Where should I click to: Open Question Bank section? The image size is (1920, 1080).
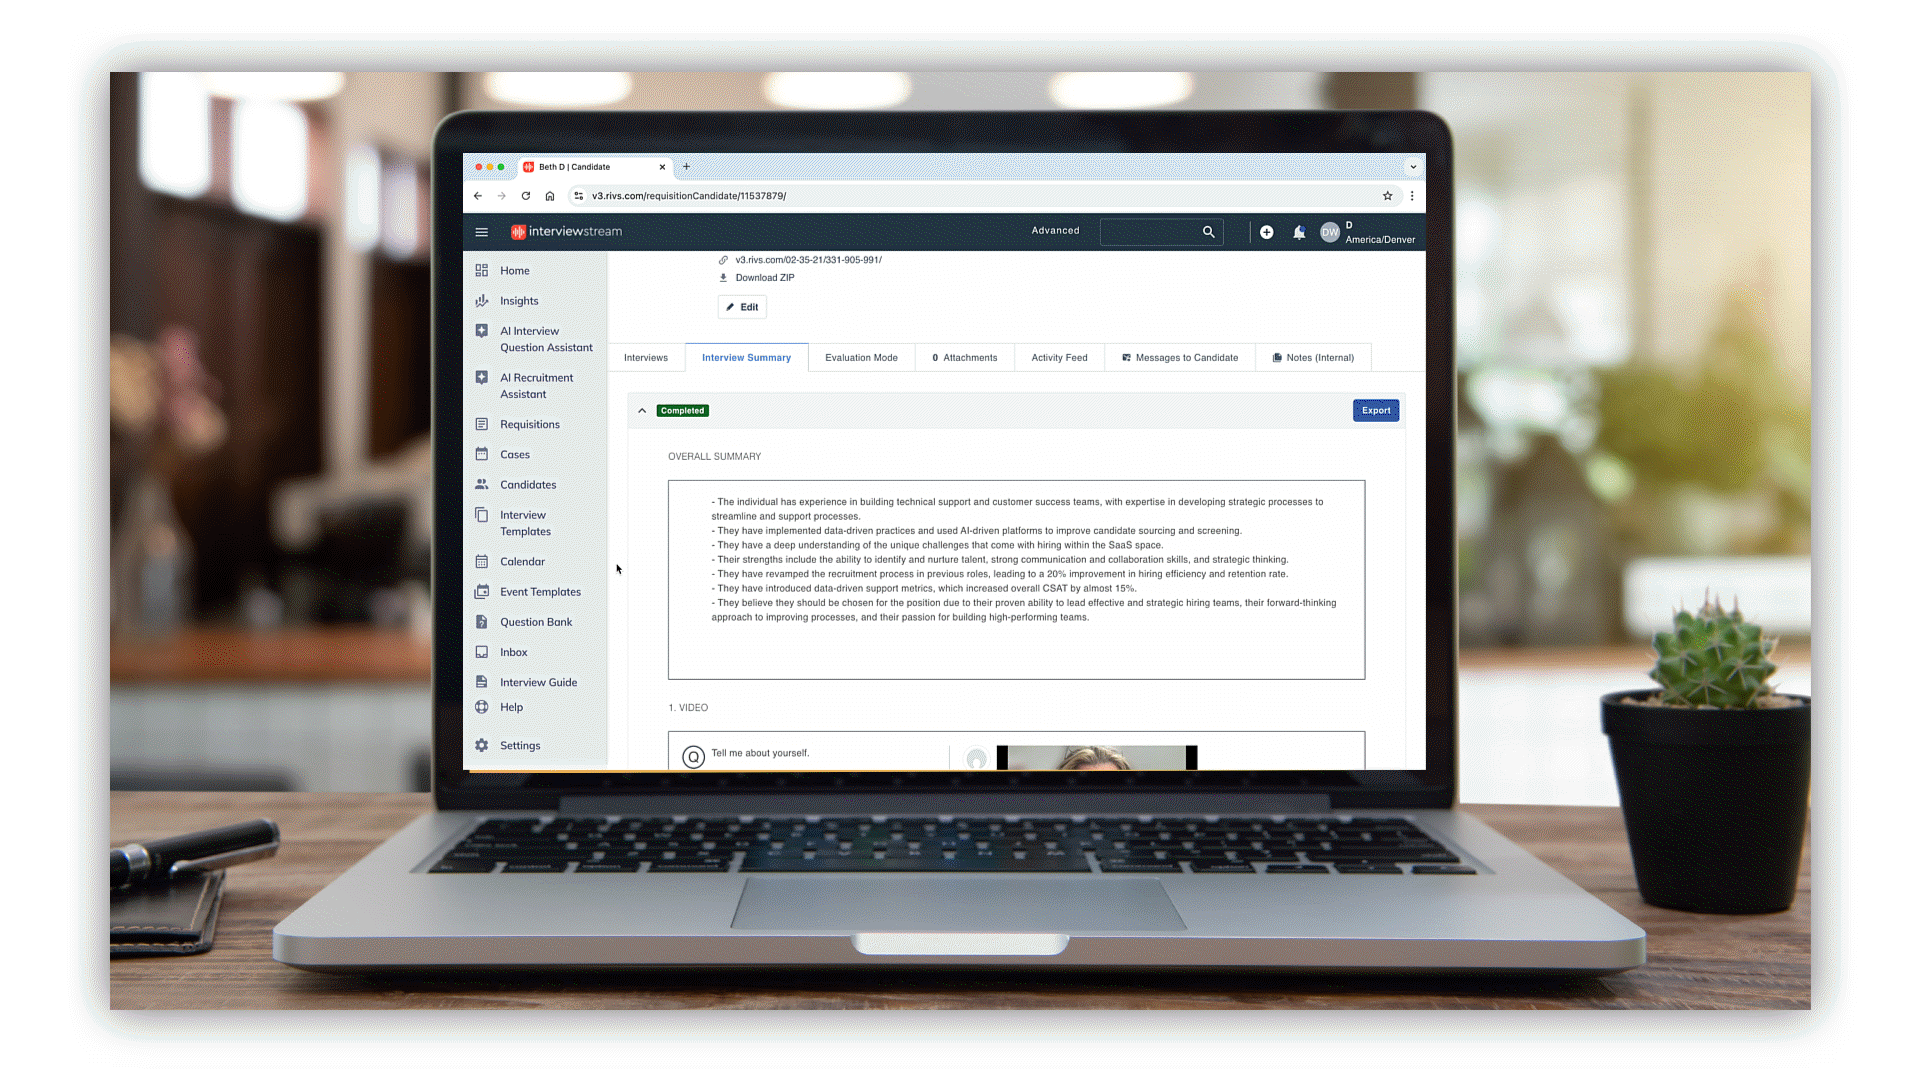[535, 621]
